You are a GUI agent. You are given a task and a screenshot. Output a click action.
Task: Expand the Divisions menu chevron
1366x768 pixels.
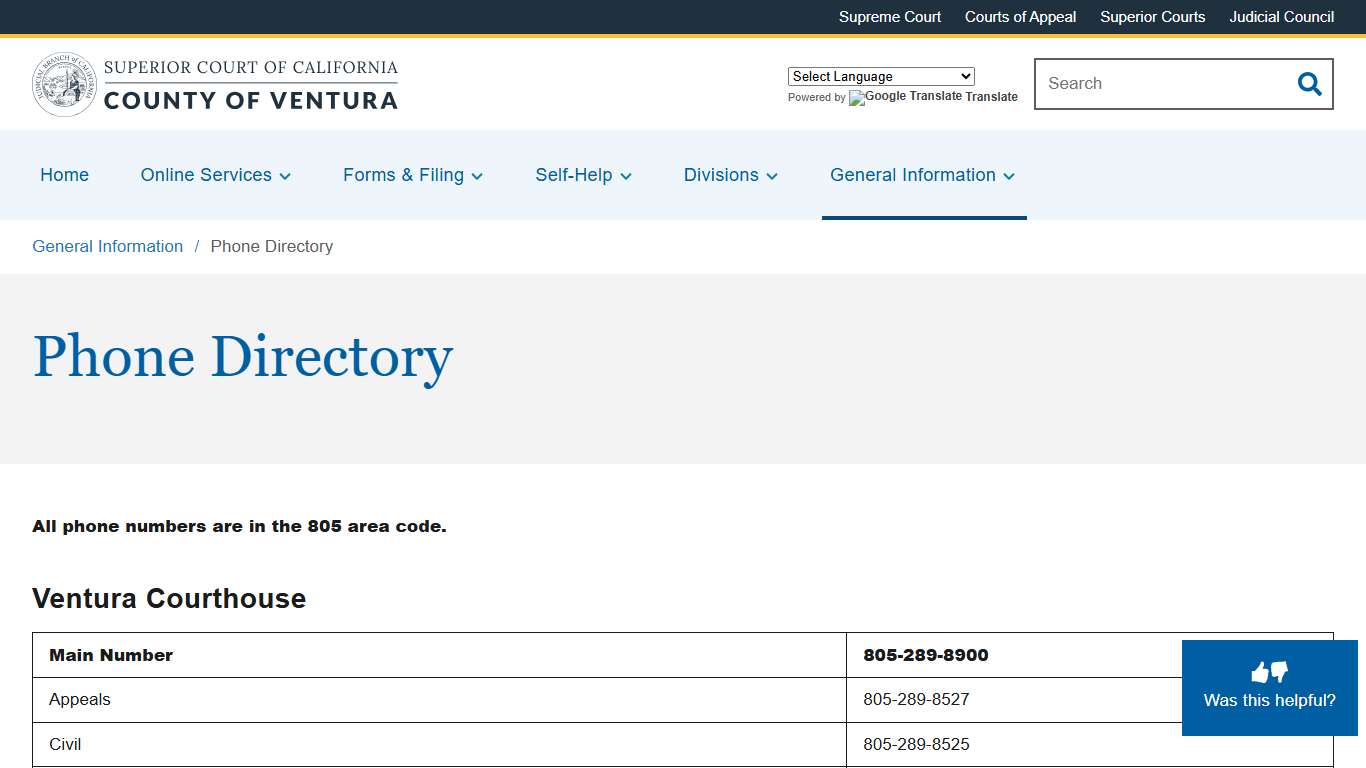(772, 175)
